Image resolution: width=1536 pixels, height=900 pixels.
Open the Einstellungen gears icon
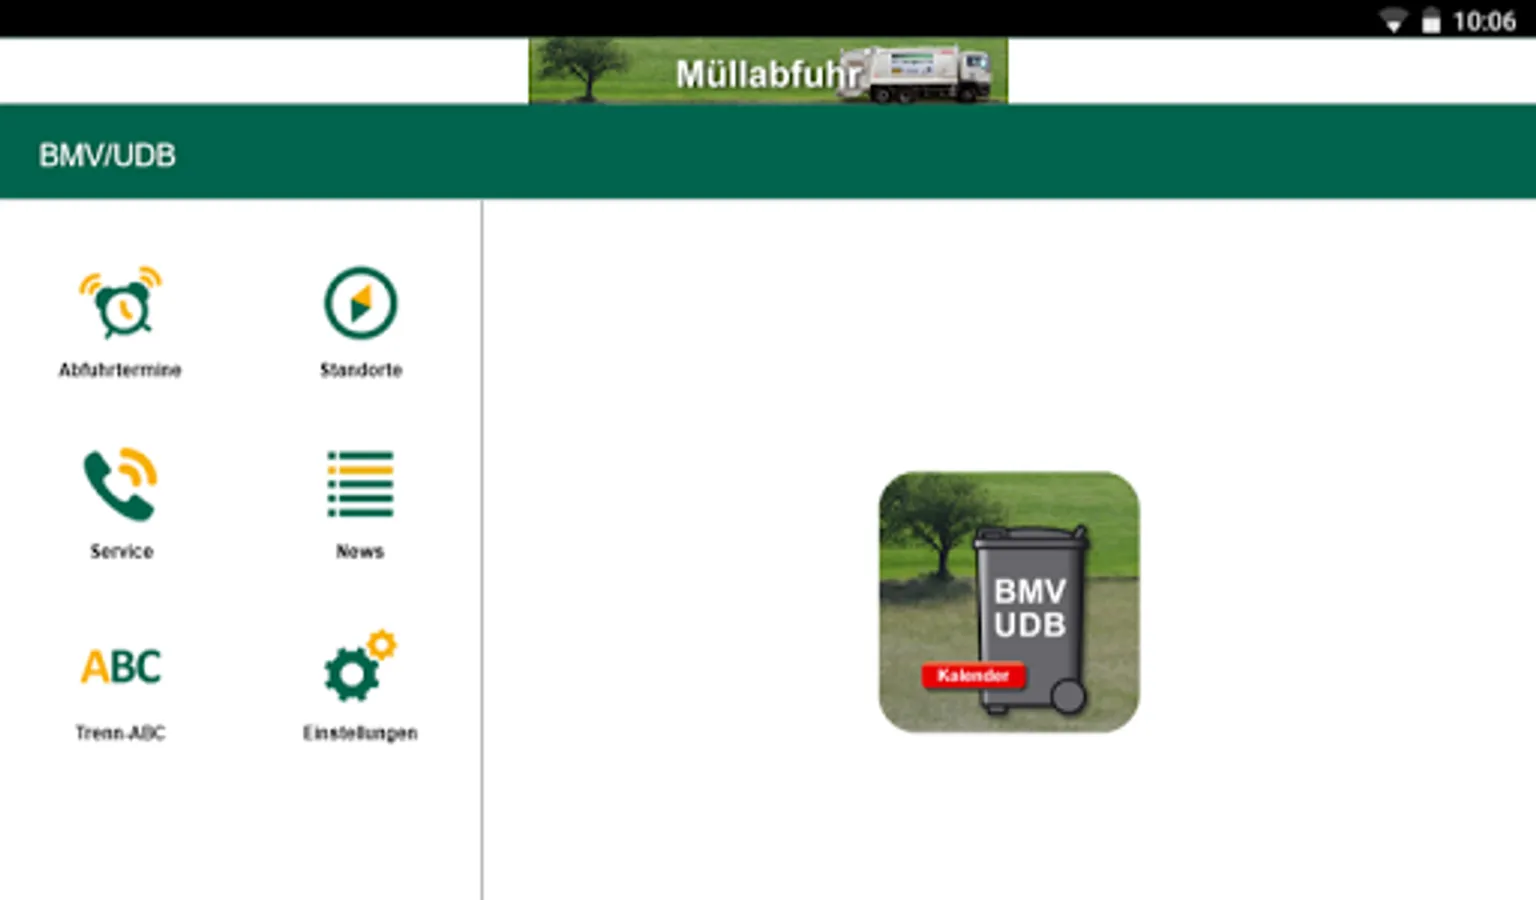coord(361,665)
